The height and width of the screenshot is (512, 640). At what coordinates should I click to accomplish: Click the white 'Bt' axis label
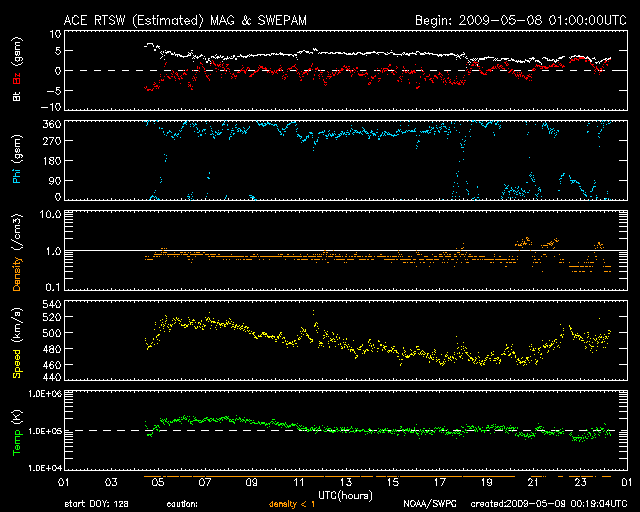[x=17, y=96]
